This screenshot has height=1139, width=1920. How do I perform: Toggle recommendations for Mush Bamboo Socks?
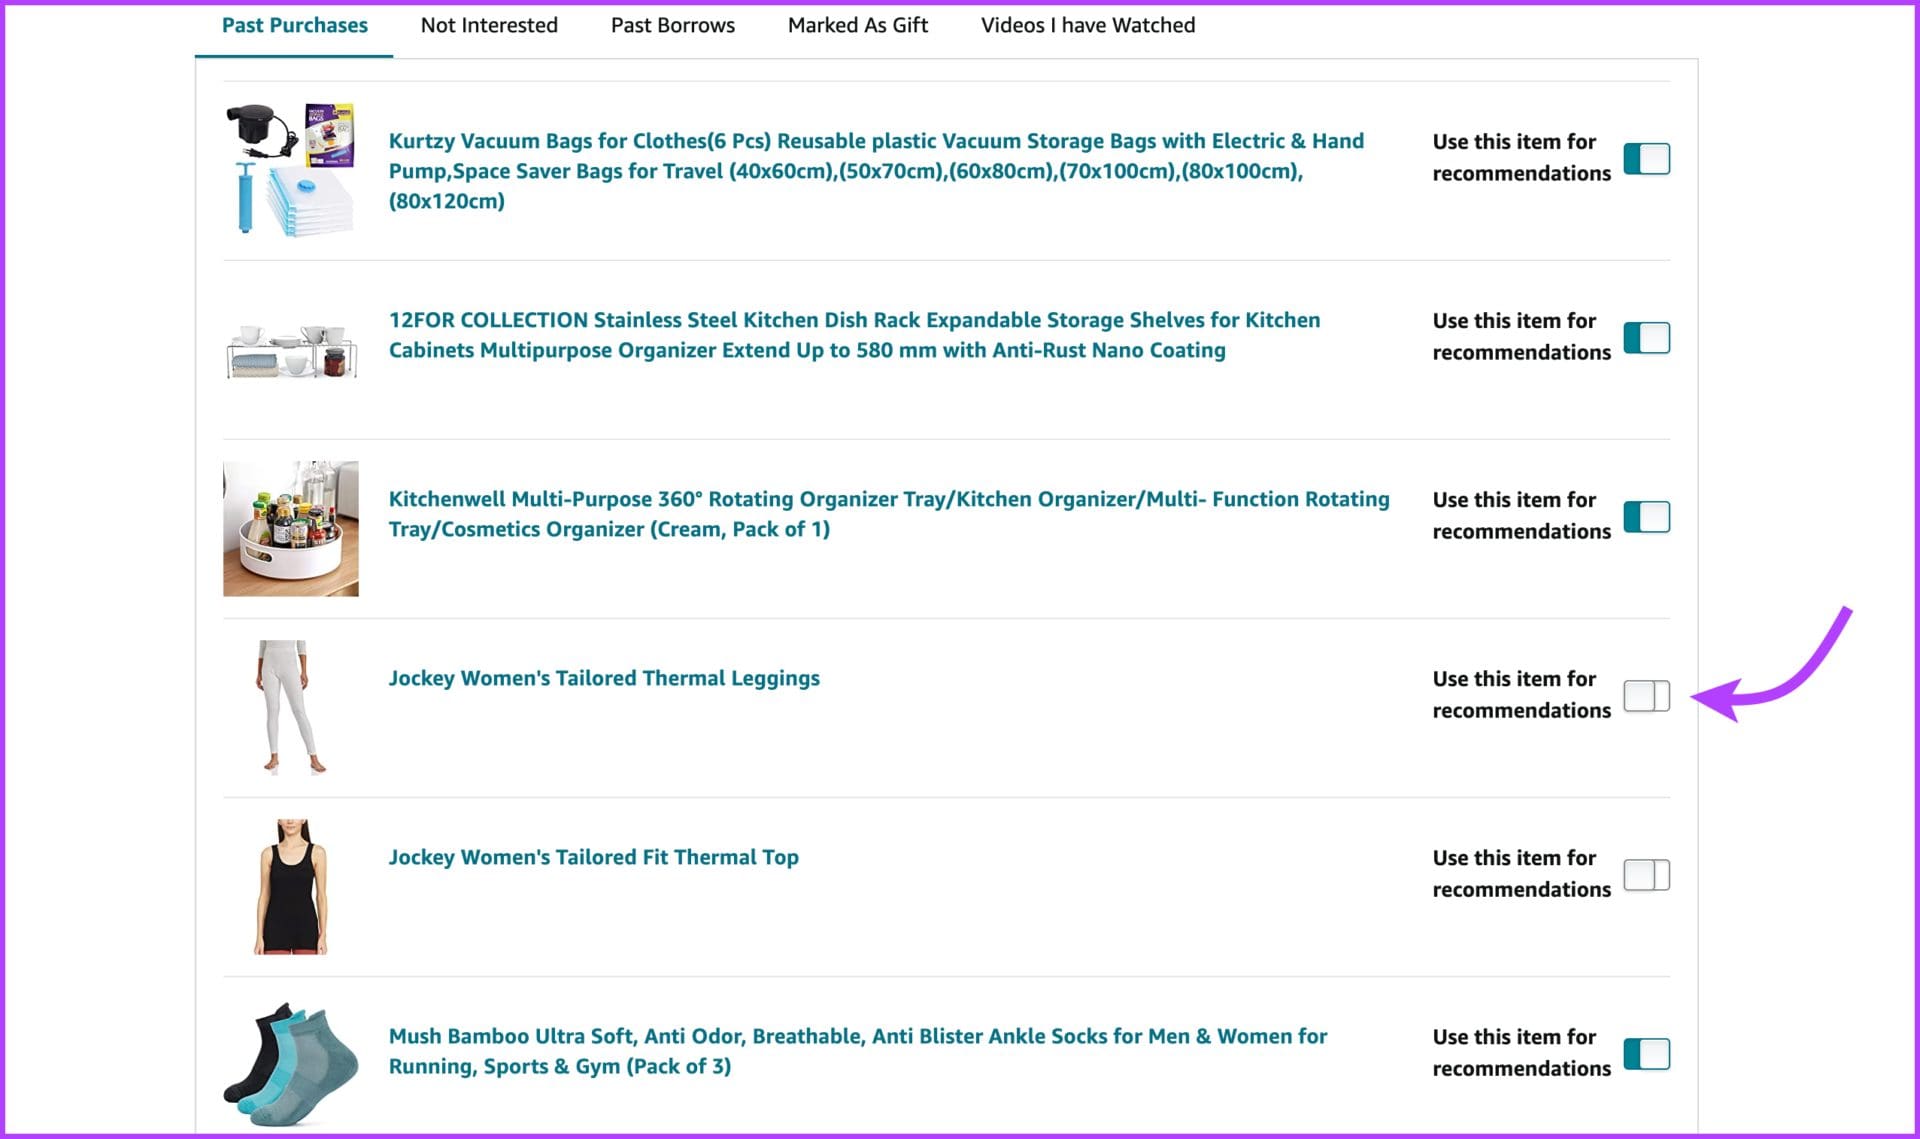[1646, 1053]
